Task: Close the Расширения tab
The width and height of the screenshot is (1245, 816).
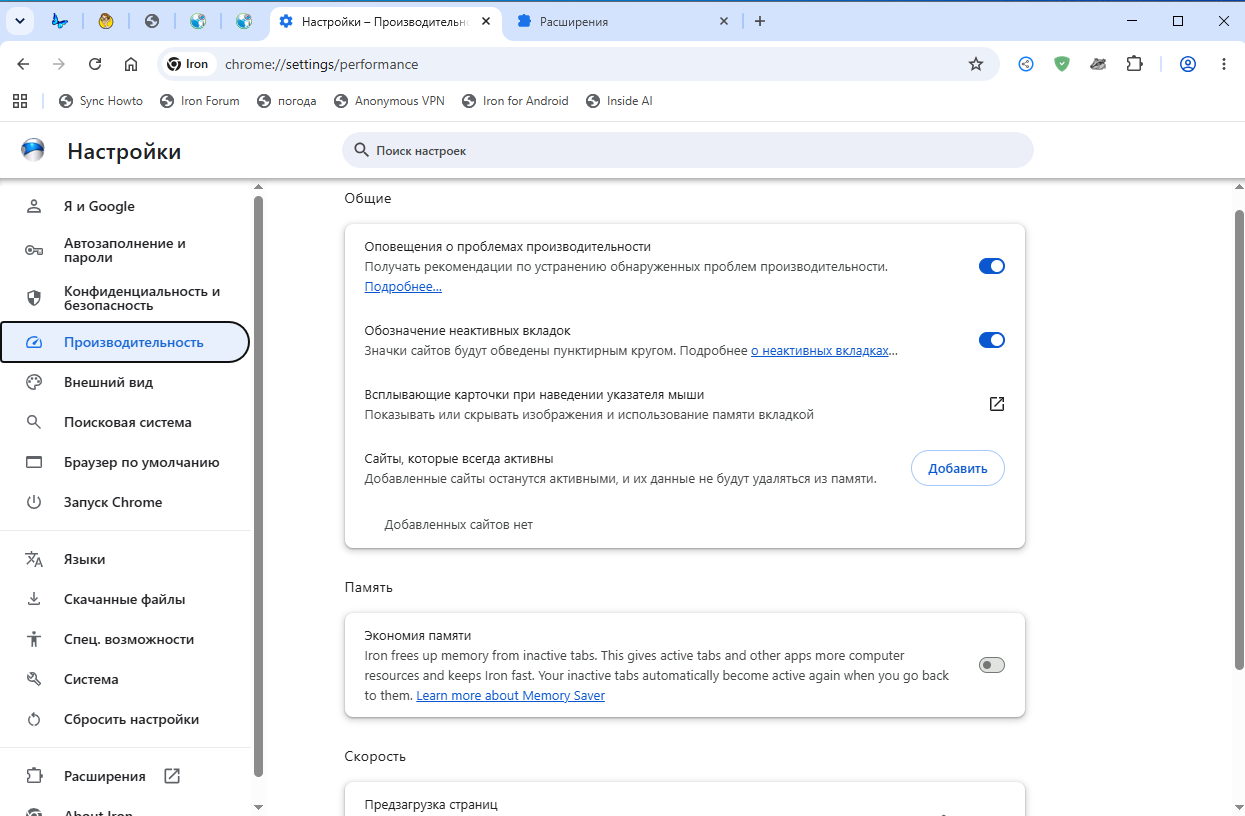Action: 723,21
